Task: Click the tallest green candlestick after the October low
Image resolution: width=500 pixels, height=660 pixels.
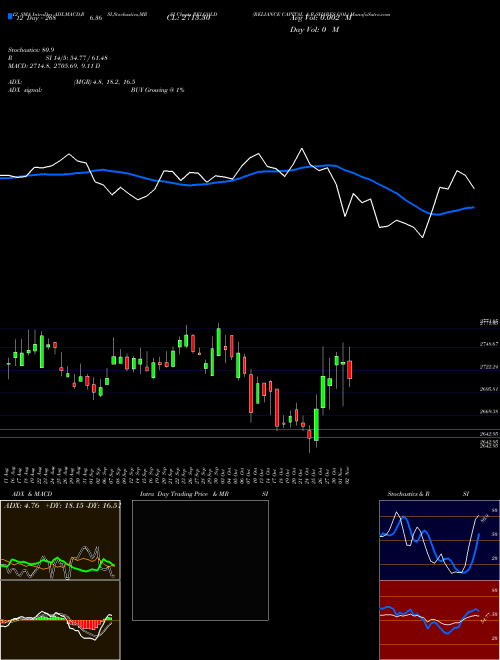Action: [316, 425]
